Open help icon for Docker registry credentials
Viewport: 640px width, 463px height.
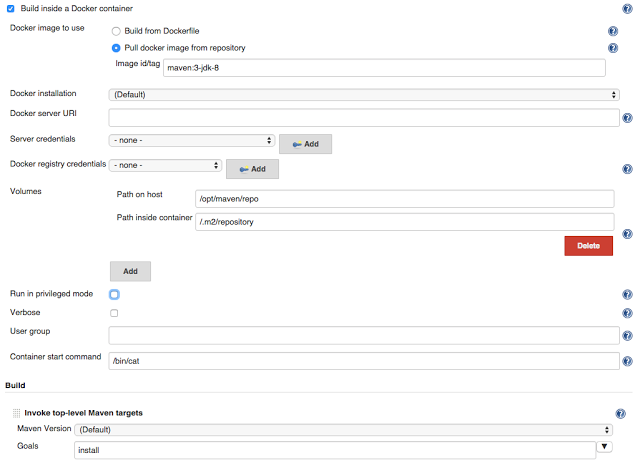tap(627, 169)
